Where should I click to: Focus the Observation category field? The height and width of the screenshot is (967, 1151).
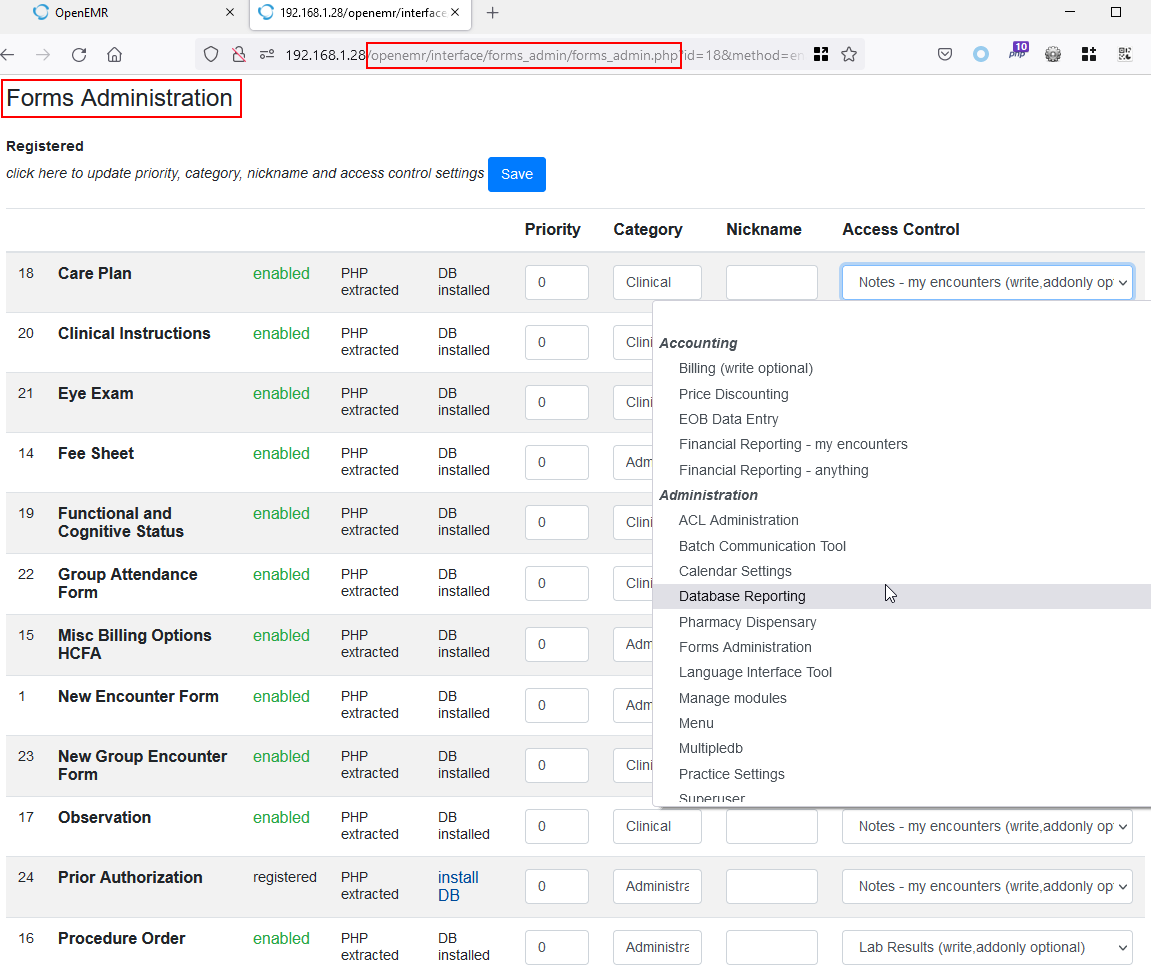tap(657, 826)
